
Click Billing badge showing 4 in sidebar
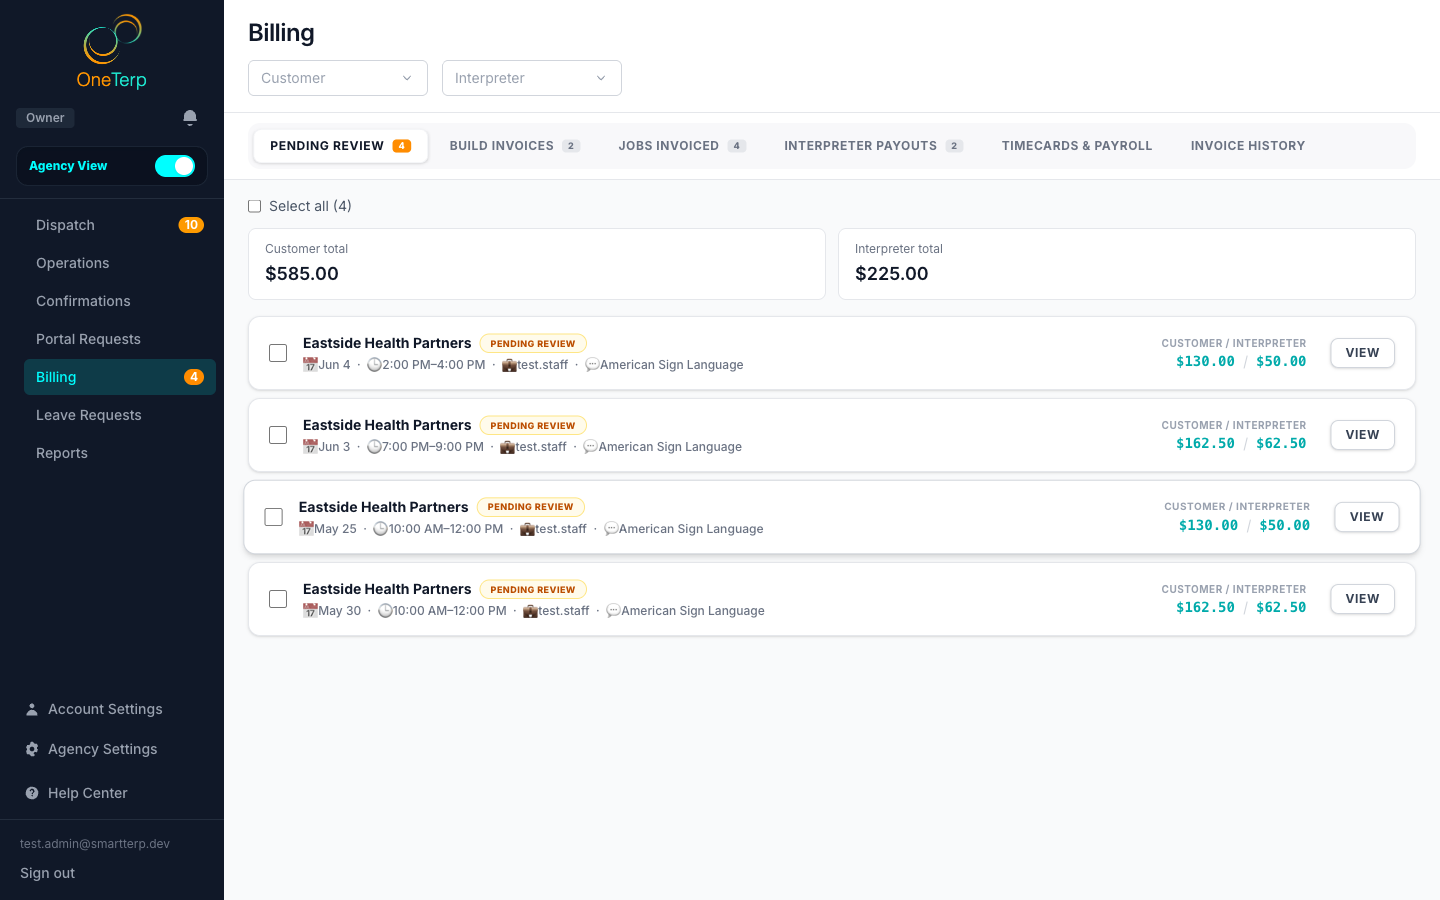tap(194, 377)
